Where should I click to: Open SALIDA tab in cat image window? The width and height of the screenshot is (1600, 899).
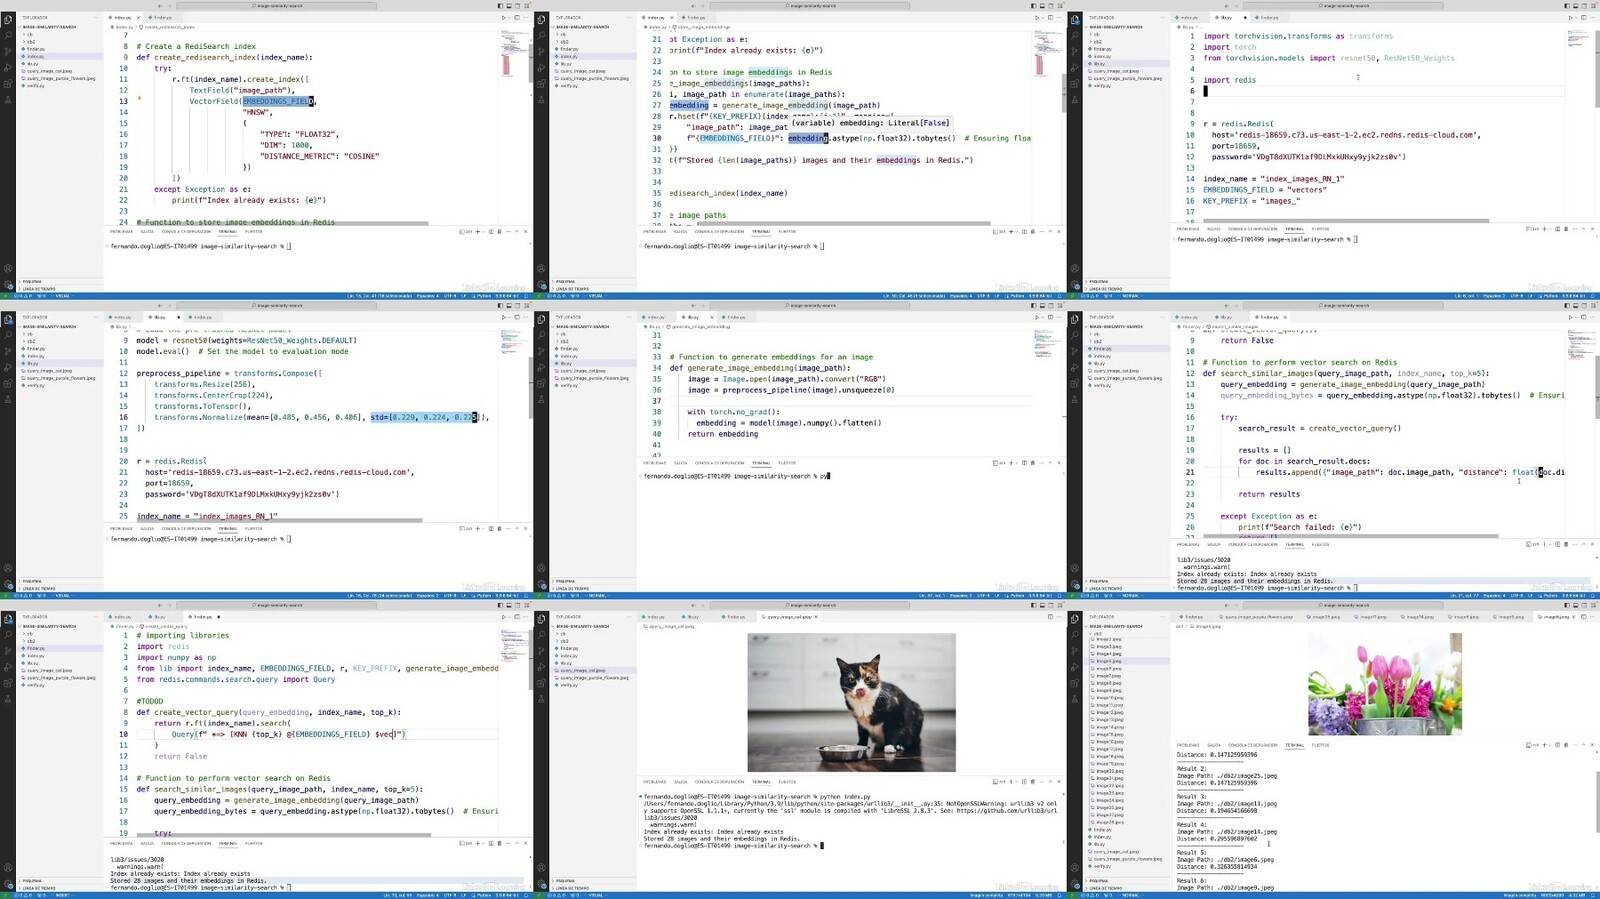click(680, 782)
